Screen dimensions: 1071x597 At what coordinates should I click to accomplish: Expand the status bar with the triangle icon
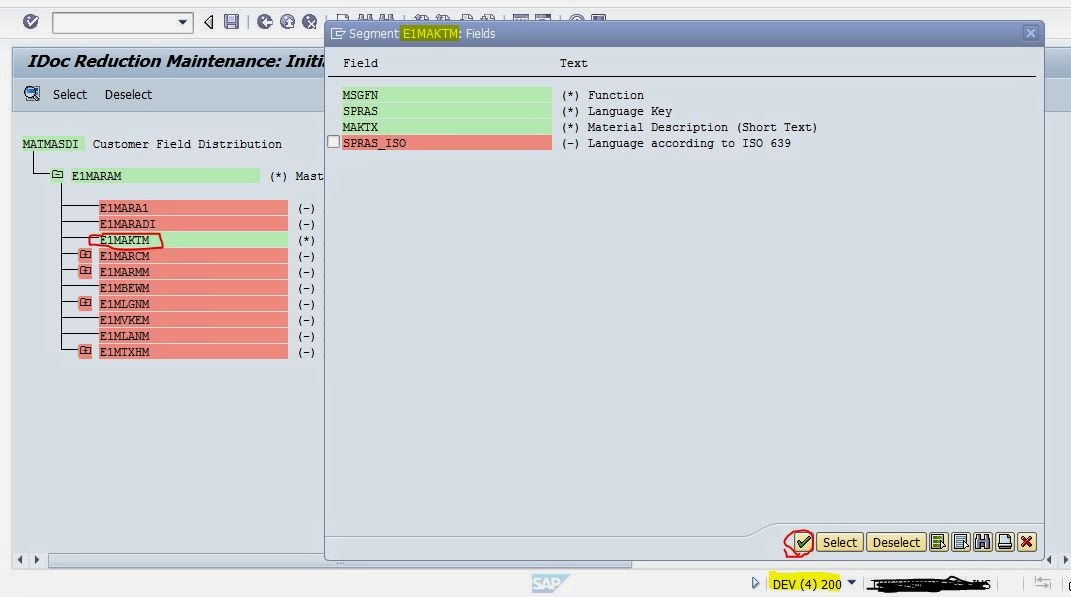coord(755,583)
